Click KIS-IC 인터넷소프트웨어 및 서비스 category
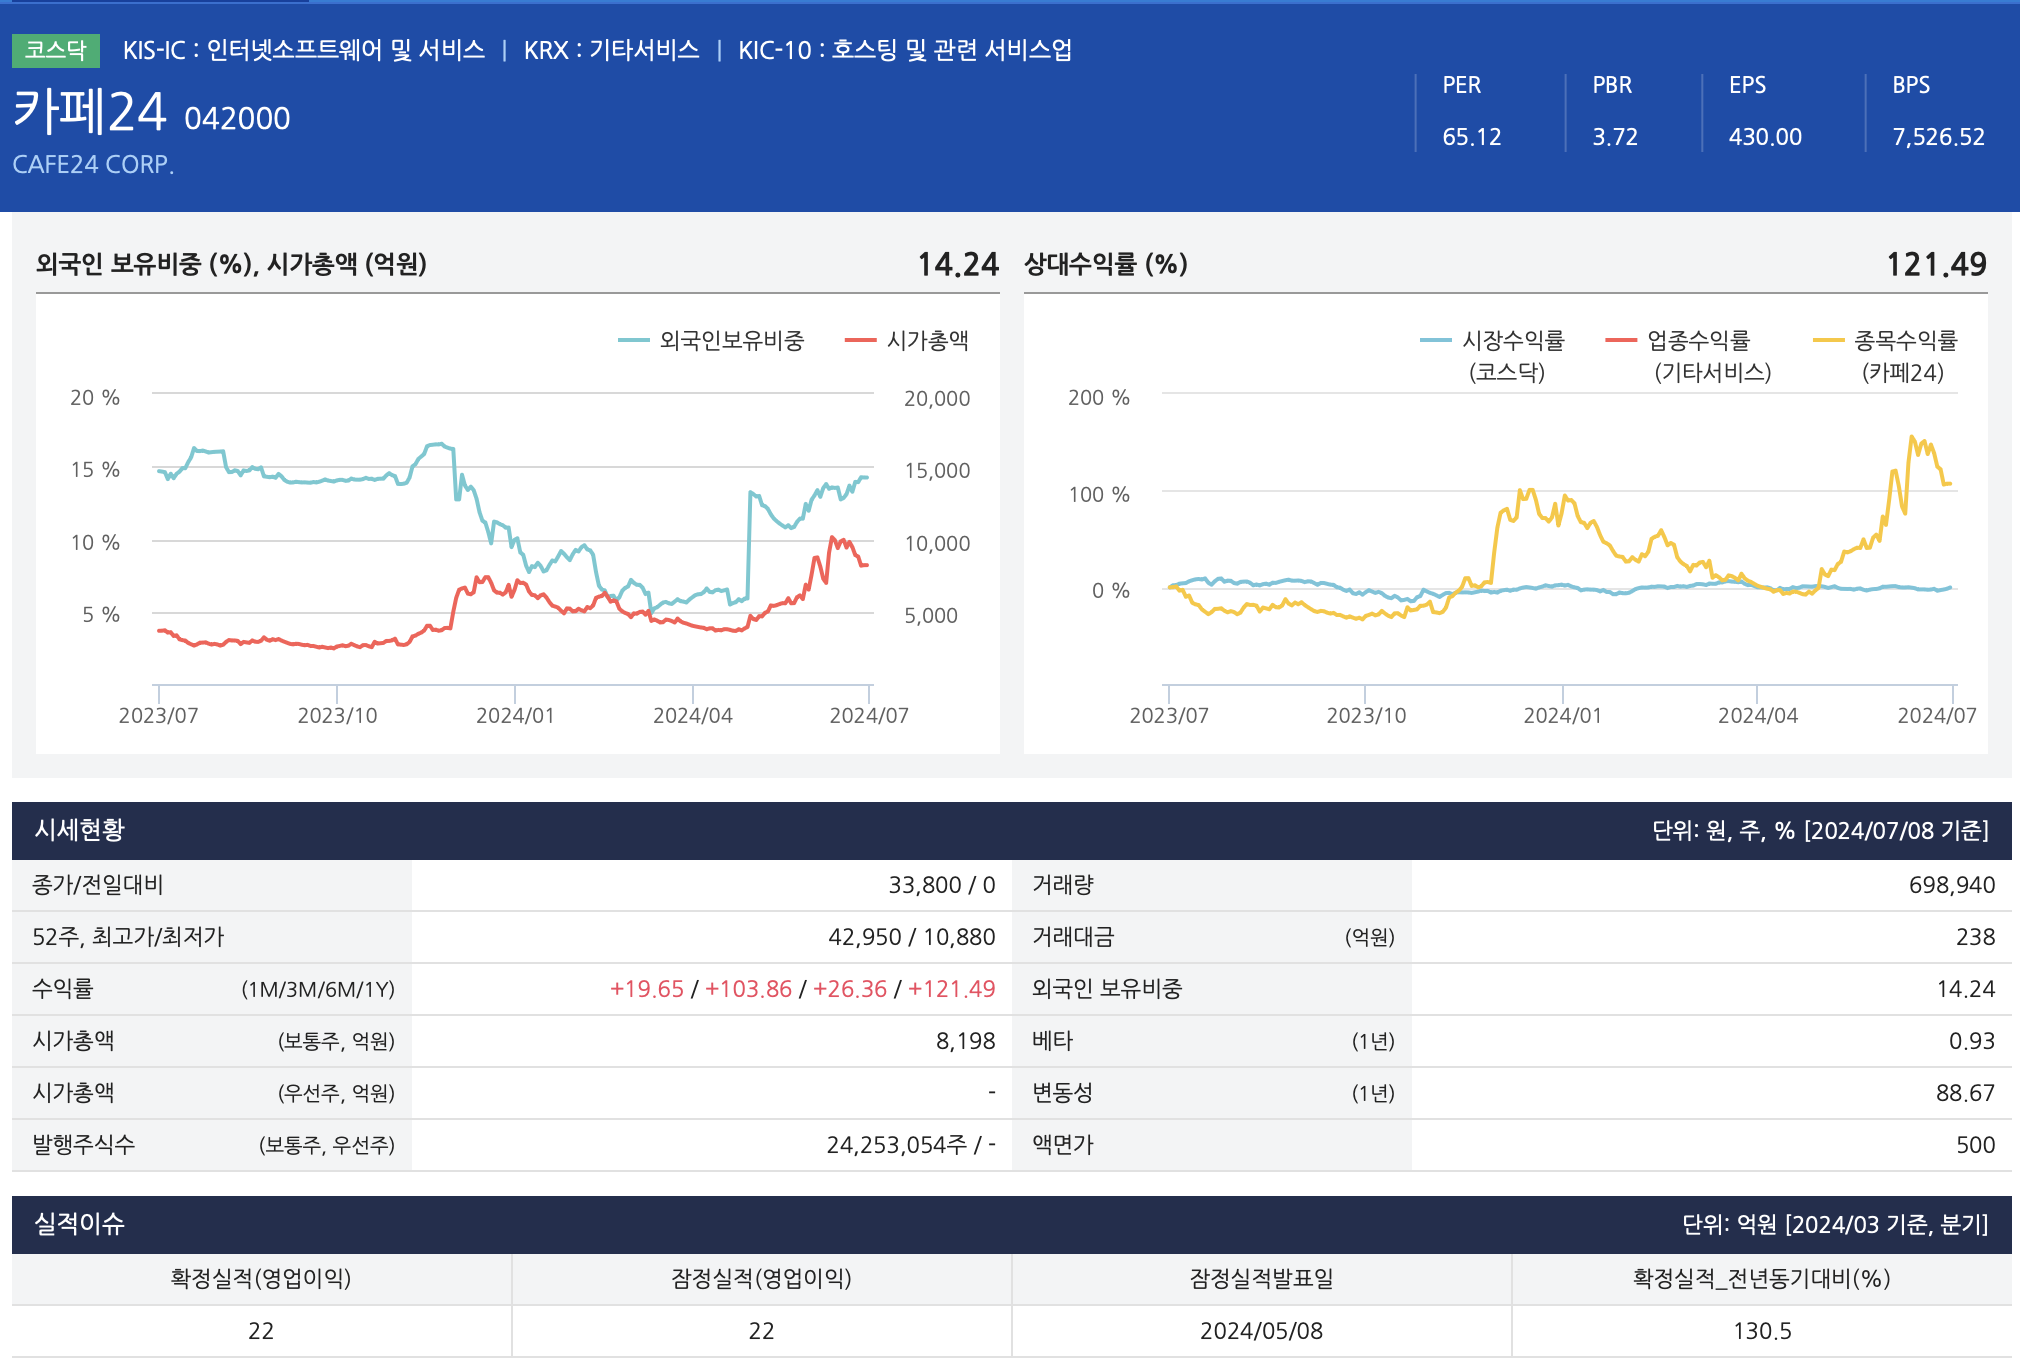This screenshot has width=2020, height=1364. (x=304, y=50)
